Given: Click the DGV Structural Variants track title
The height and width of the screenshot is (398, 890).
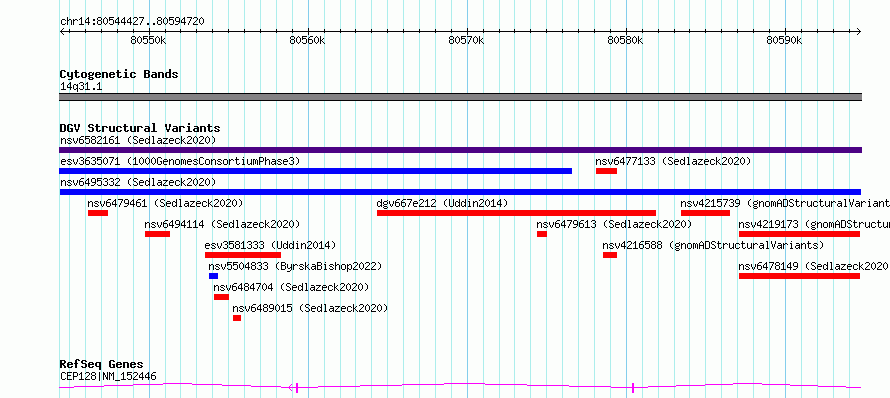Looking at the screenshot, I should (140, 128).
